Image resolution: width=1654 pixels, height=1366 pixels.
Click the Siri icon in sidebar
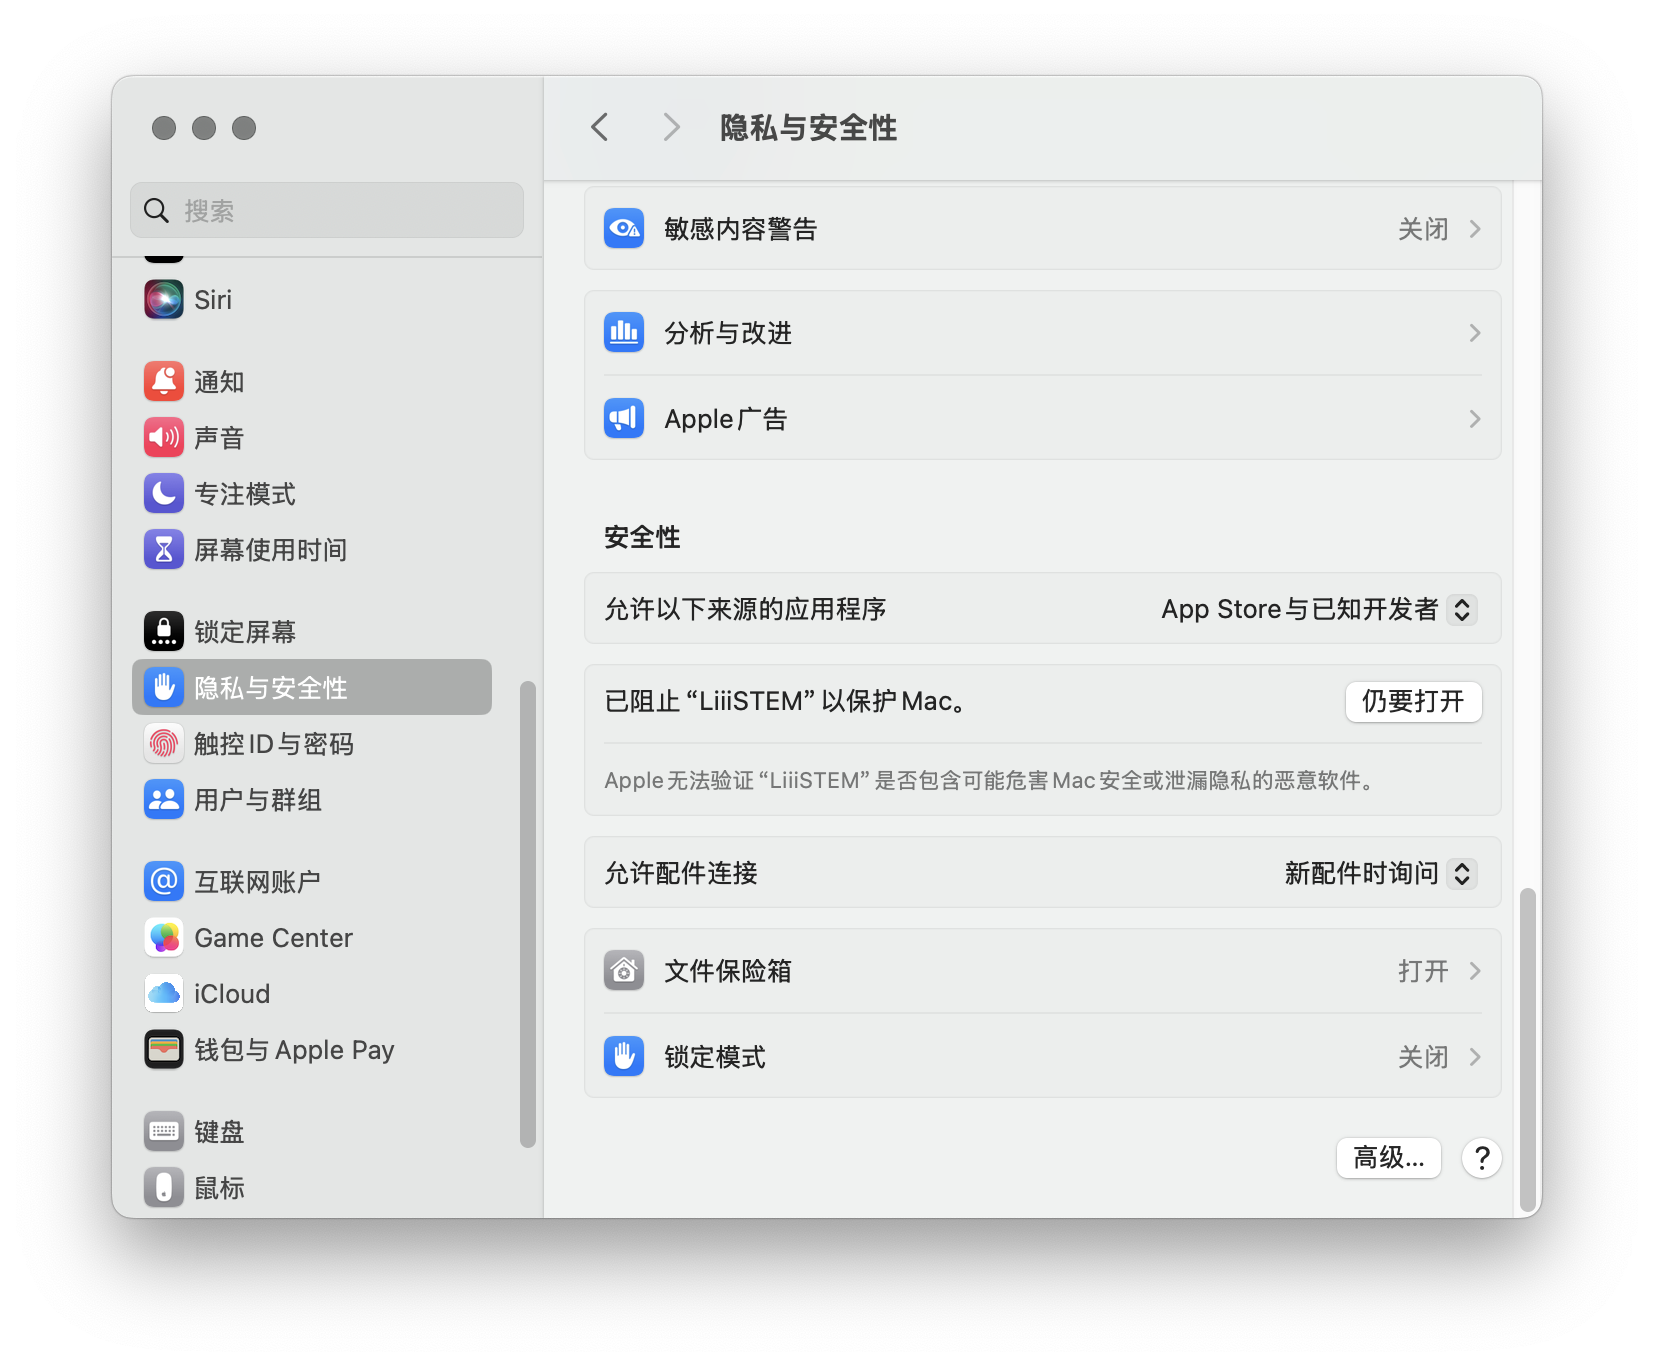(x=164, y=300)
